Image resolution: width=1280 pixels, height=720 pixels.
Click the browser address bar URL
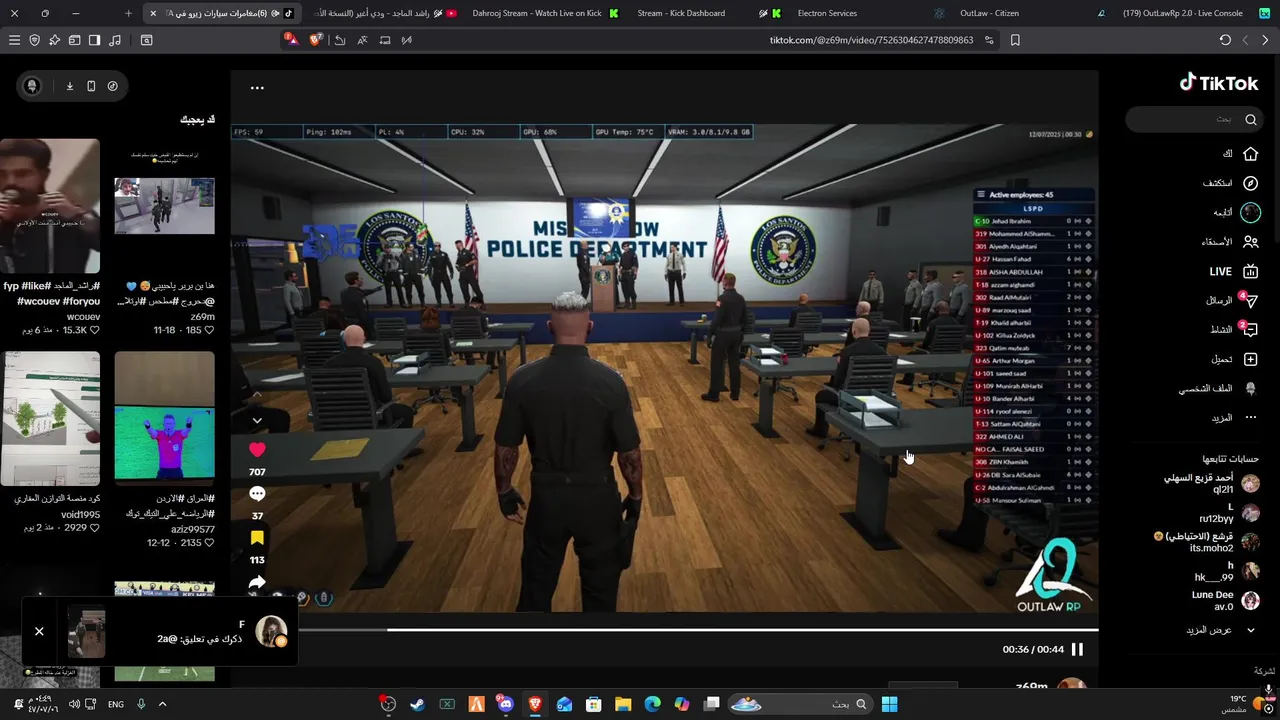point(871,40)
